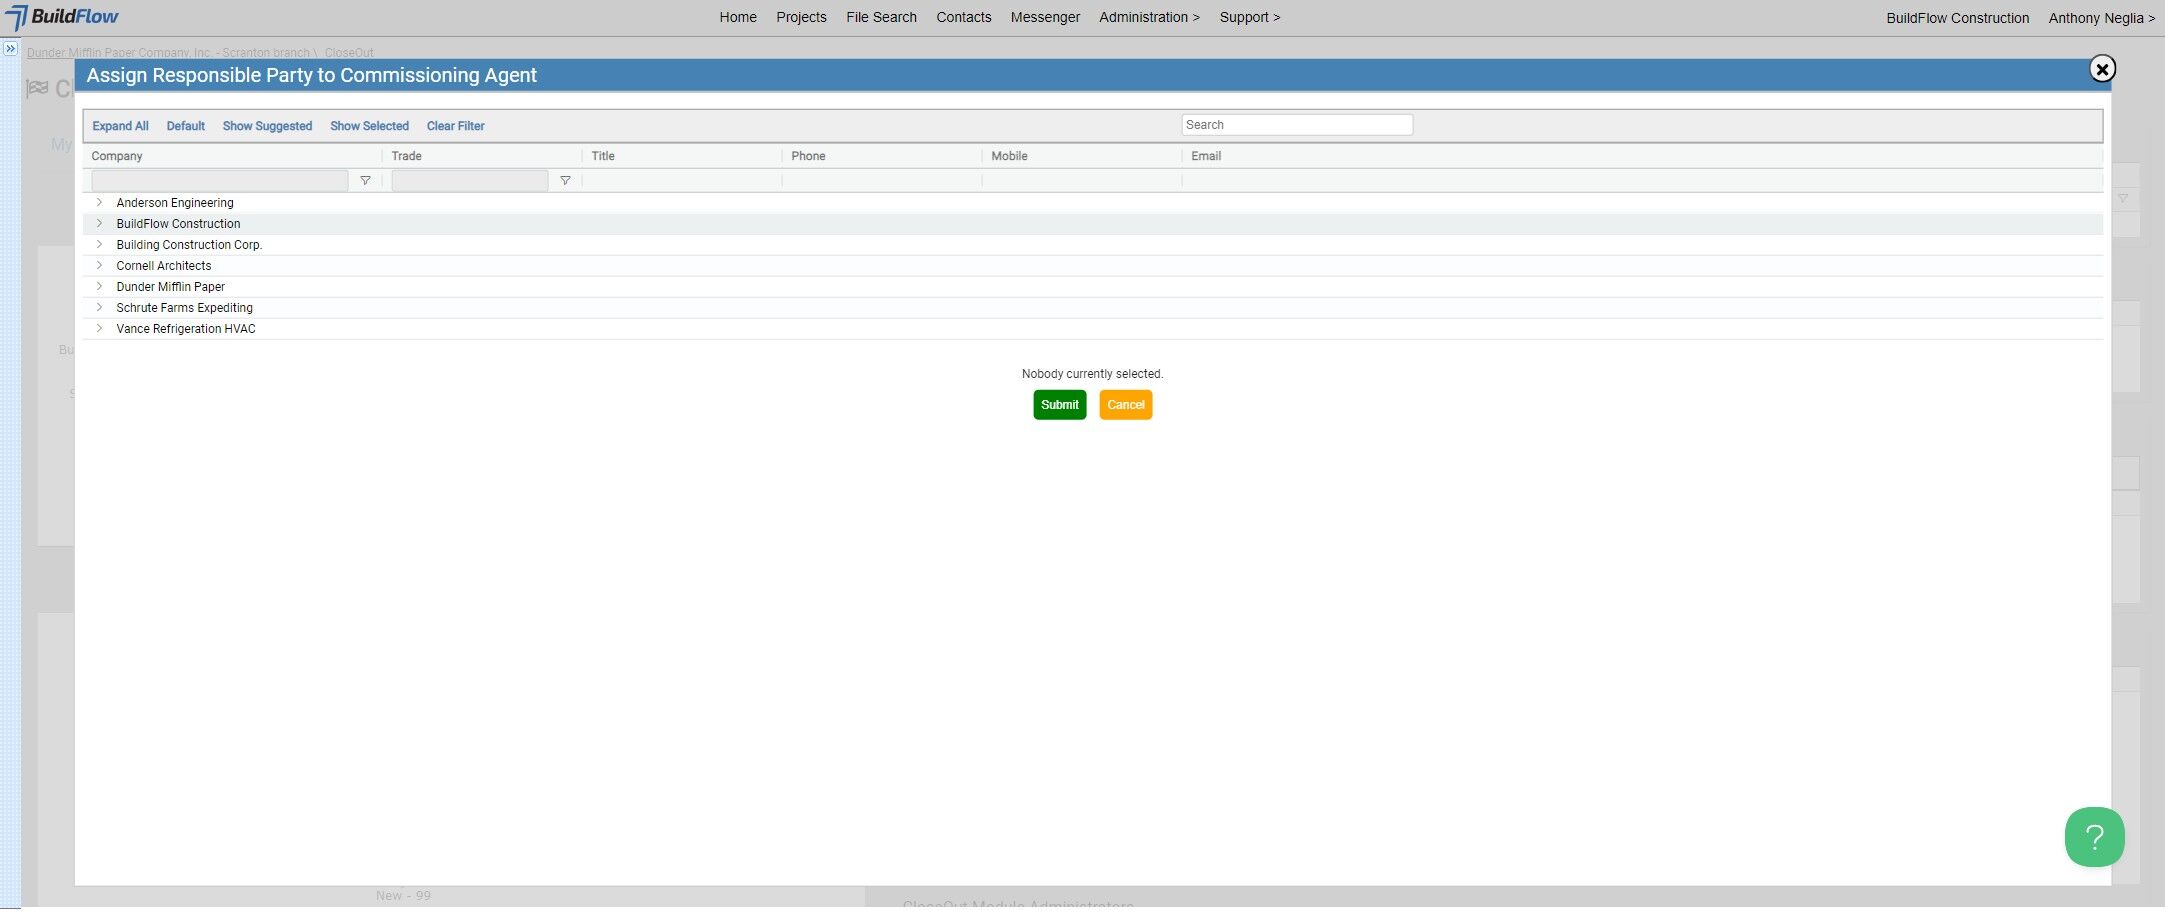
Task: Close the Assign Responsible Party dialog
Action: pyautogui.click(x=2102, y=69)
